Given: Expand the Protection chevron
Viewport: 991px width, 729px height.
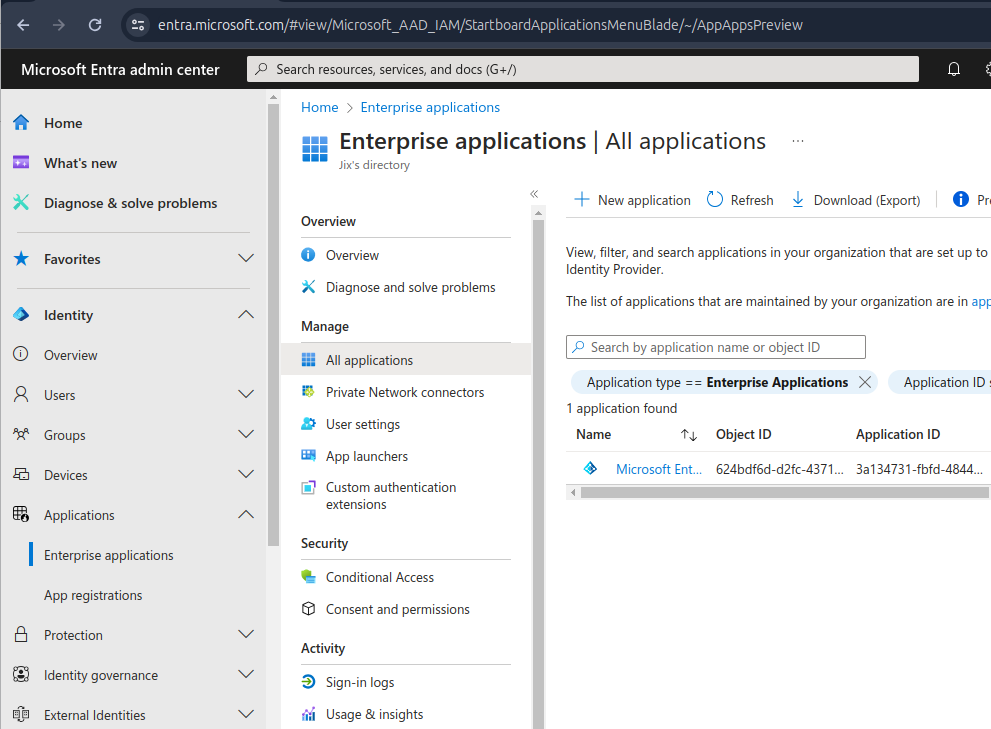Looking at the screenshot, I should (246, 634).
